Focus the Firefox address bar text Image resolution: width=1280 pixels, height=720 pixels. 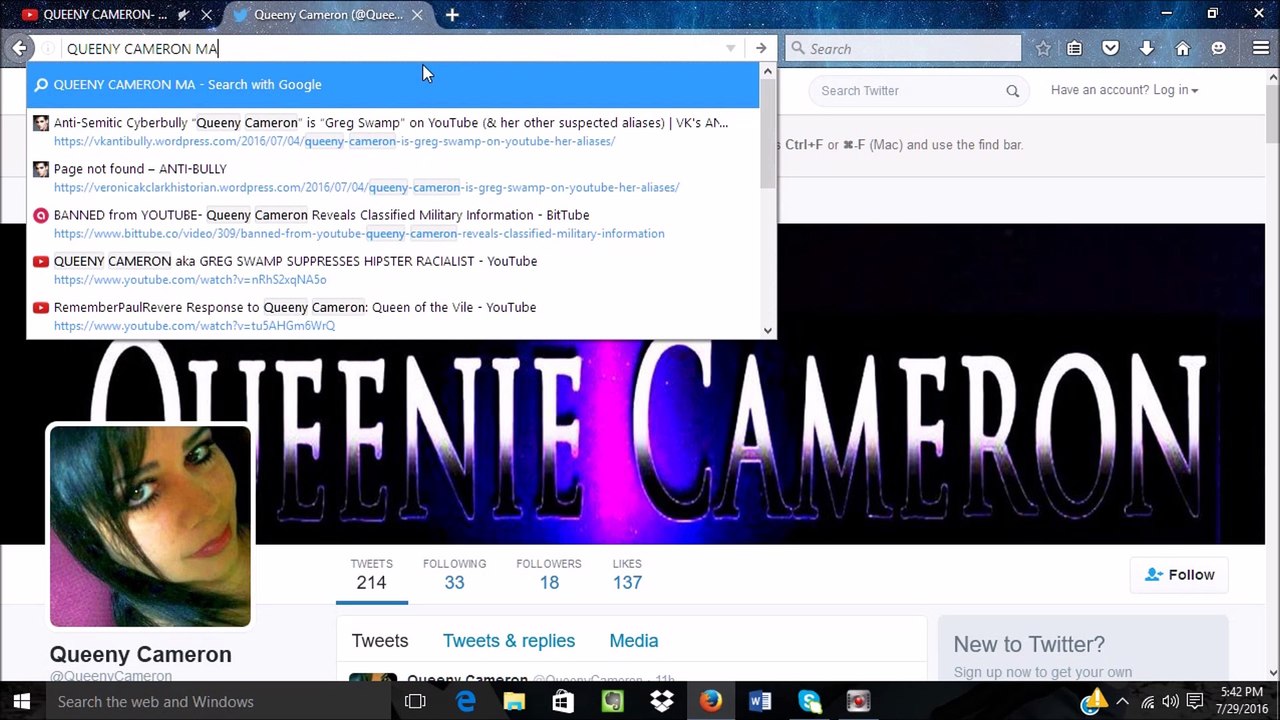[390, 48]
